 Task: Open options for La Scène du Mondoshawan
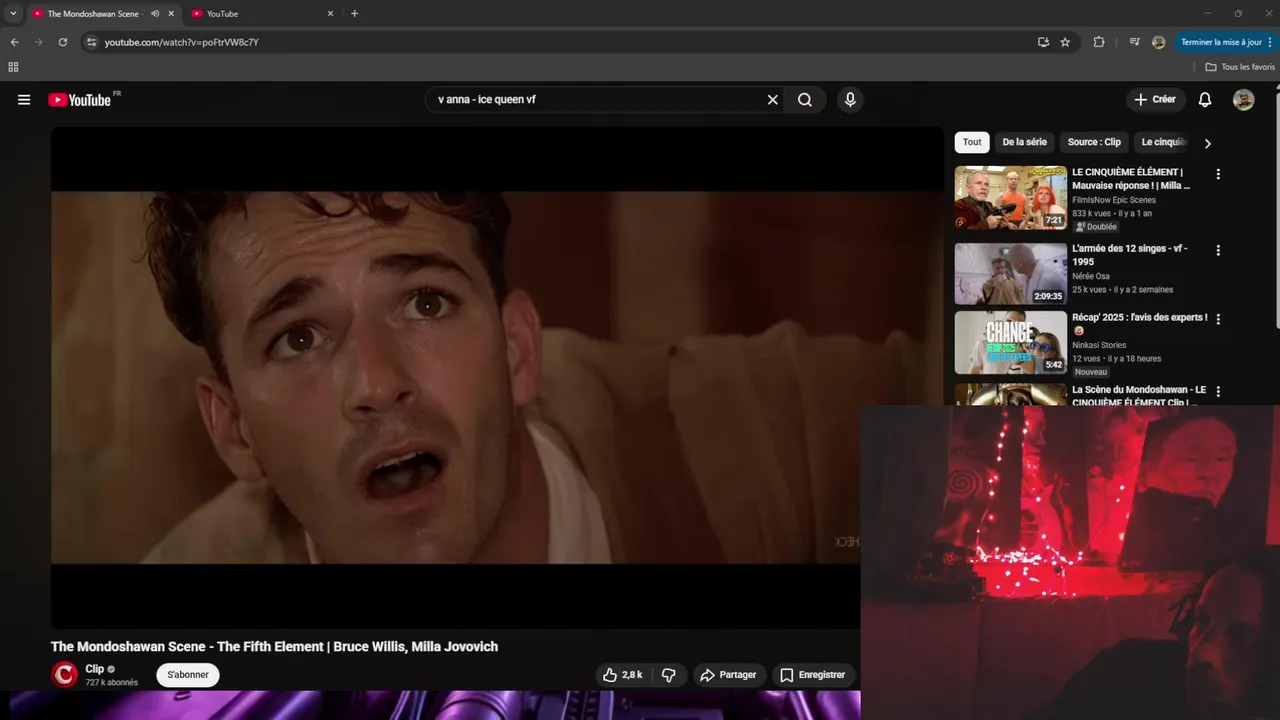click(x=1218, y=392)
